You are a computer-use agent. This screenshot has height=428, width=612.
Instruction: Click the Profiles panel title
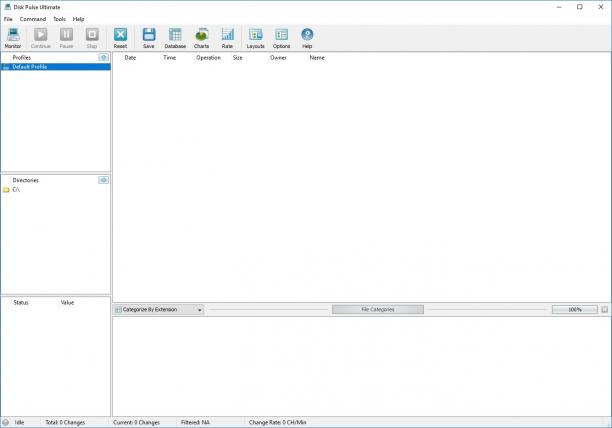[x=22, y=57]
